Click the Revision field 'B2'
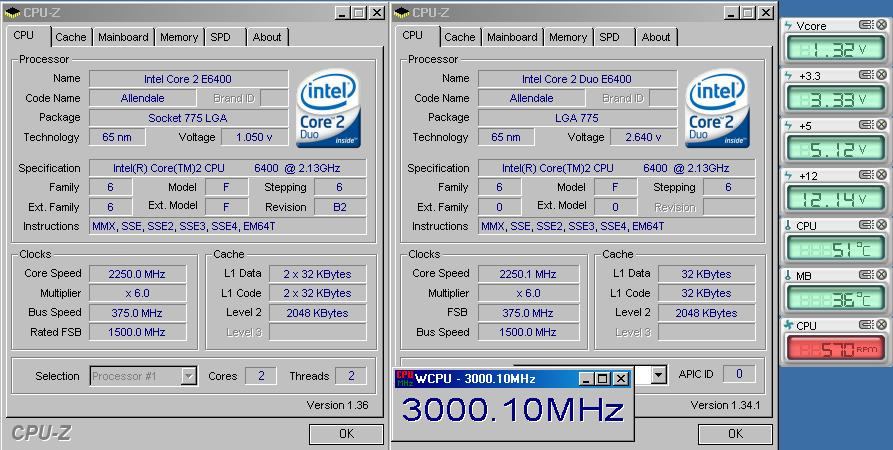The height and width of the screenshot is (450, 893). (x=340, y=207)
